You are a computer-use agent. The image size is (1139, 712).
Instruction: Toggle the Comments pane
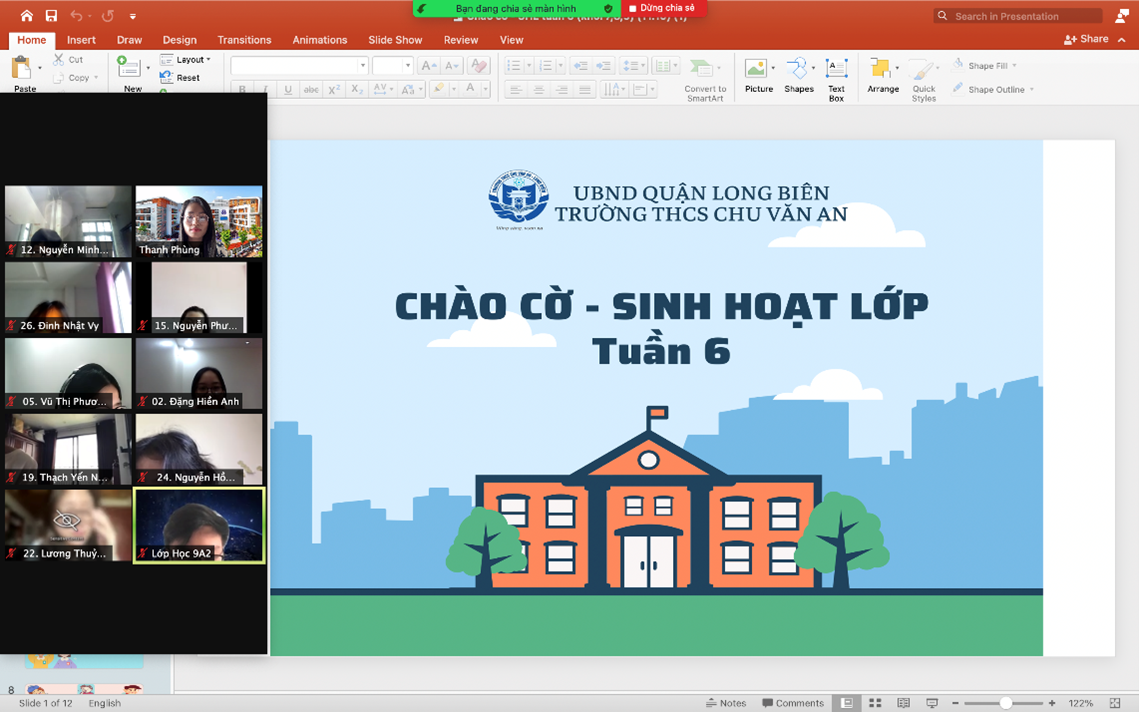pos(792,703)
